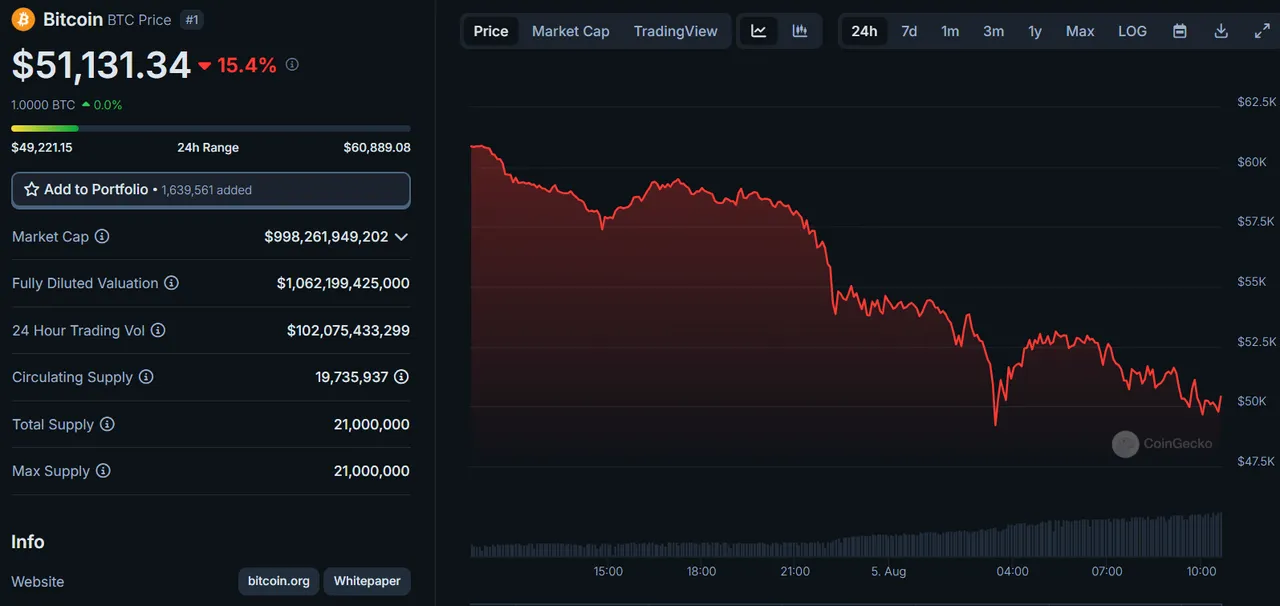Image resolution: width=1280 pixels, height=606 pixels.
Task: Select the Max time range
Action: tap(1080, 31)
